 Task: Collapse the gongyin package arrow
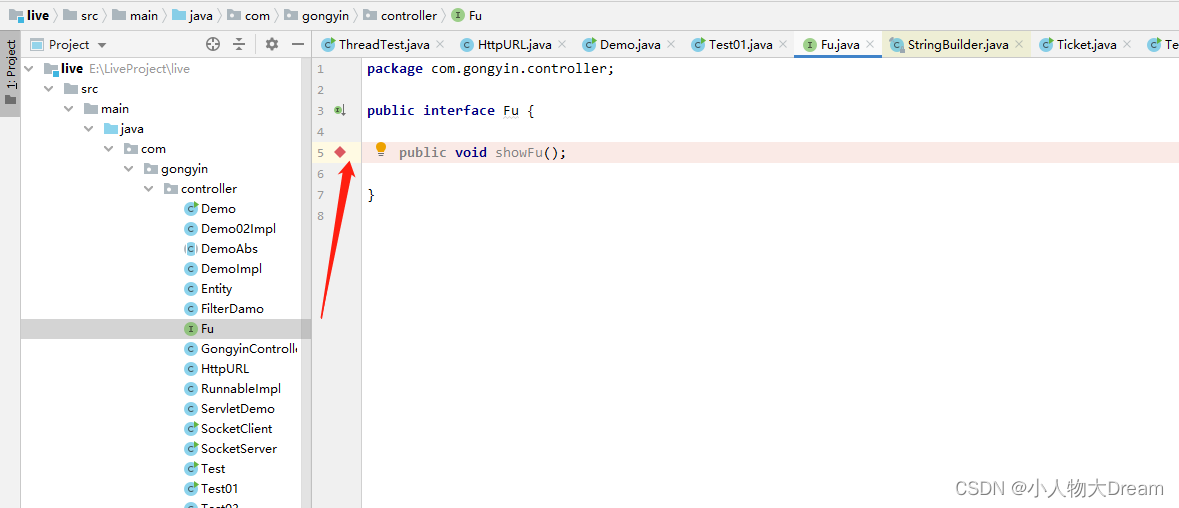click(x=128, y=168)
